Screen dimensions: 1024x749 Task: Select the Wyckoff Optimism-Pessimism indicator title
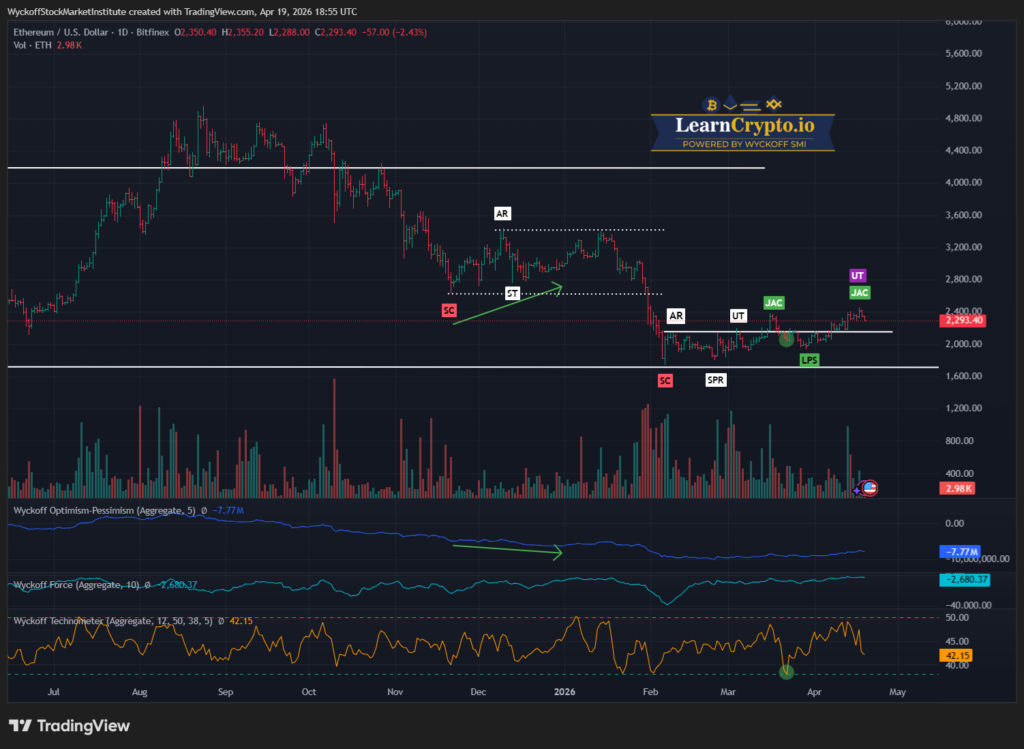(x=100, y=510)
